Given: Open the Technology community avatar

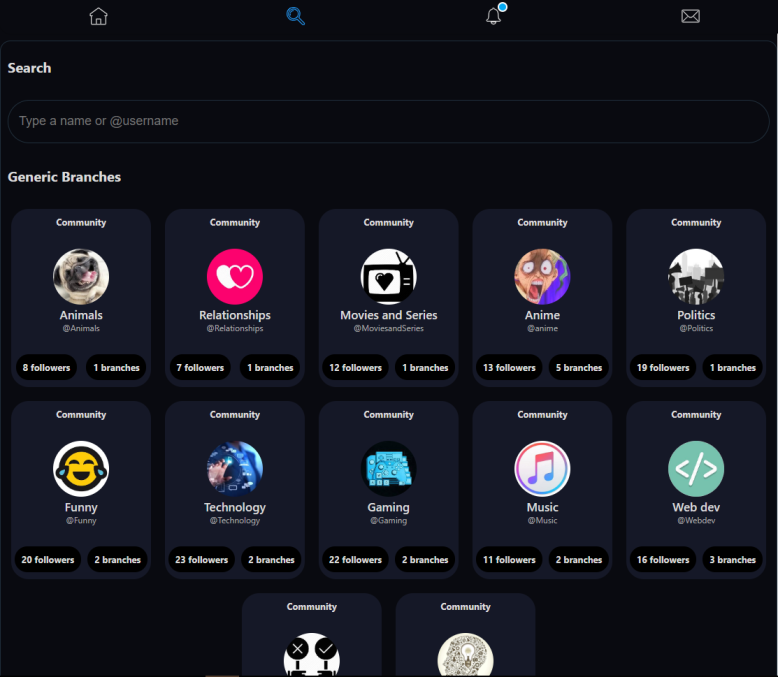Looking at the screenshot, I should click(x=235, y=469).
